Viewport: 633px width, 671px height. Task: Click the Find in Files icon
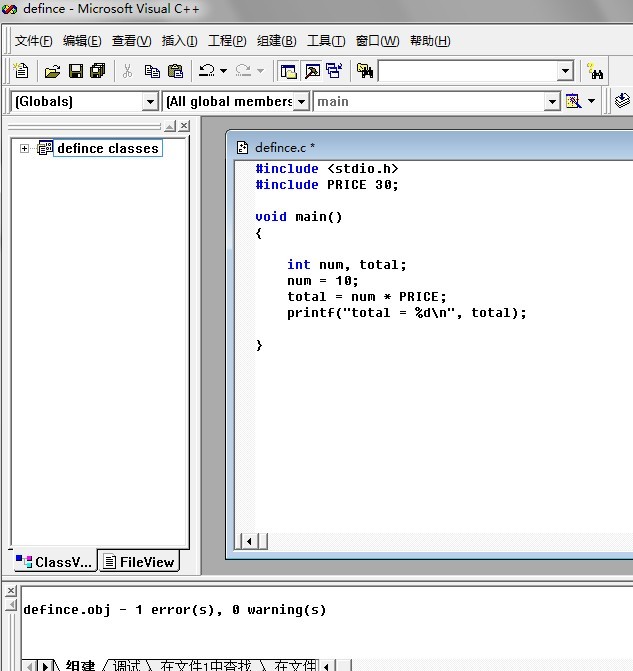pyautogui.click(x=365, y=71)
